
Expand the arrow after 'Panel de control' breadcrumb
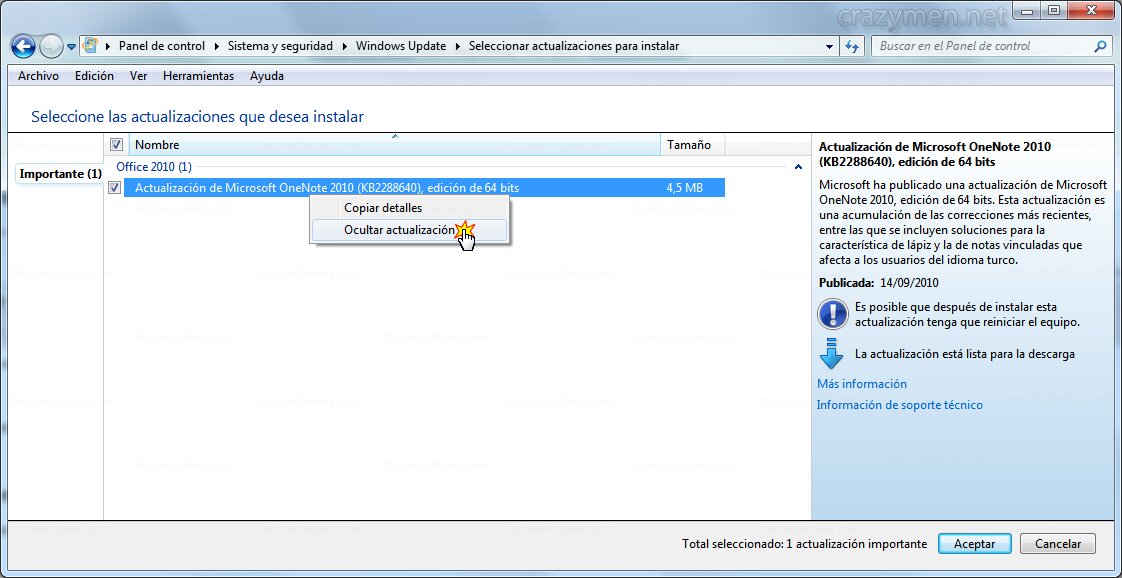click(216, 46)
